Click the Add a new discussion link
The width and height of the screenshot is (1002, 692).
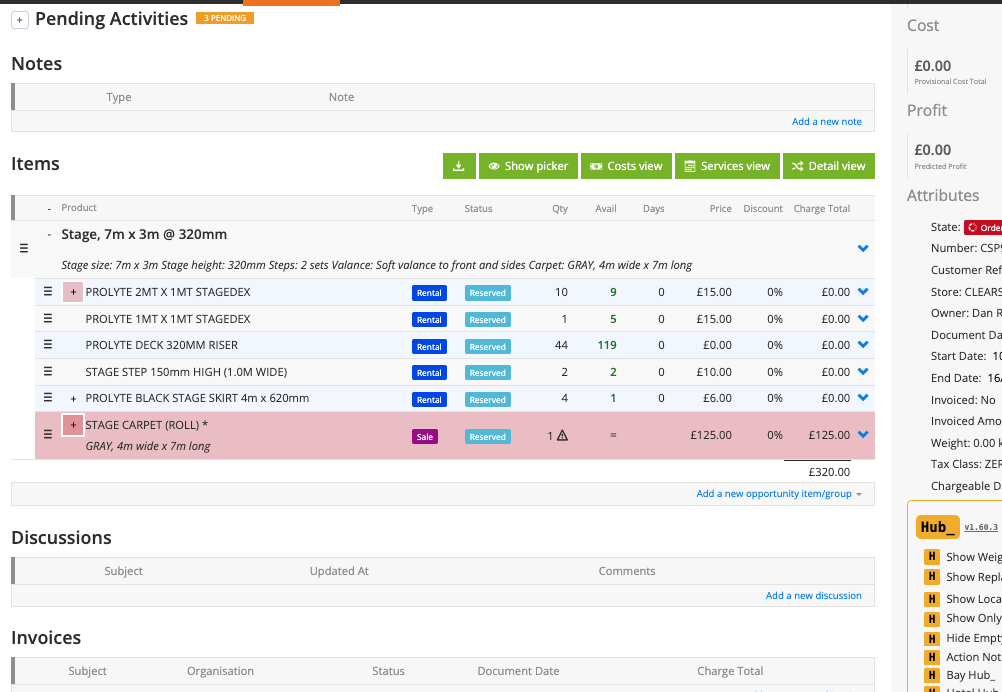[x=813, y=596]
